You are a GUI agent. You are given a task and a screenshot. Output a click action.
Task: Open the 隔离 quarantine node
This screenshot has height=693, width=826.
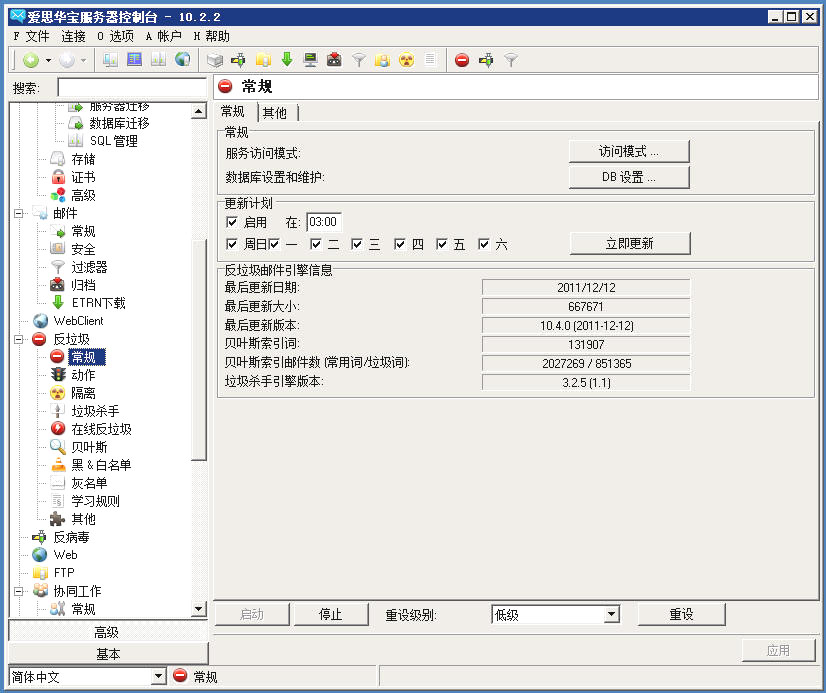tap(83, 393)
